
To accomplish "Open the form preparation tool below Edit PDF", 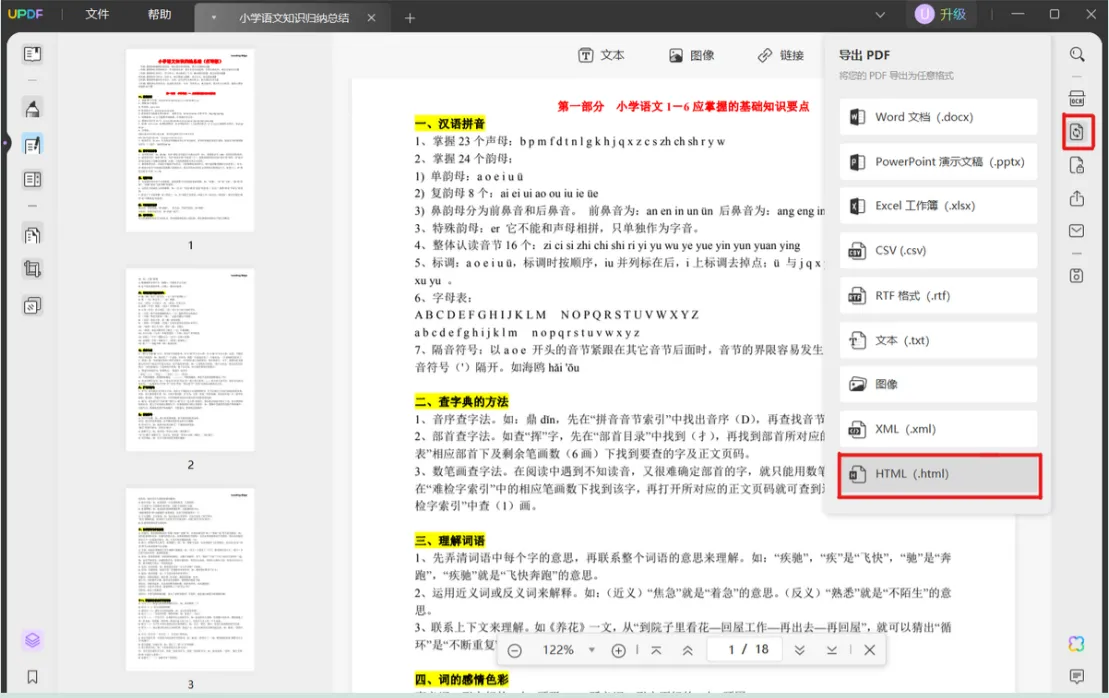I will (32, 180).
